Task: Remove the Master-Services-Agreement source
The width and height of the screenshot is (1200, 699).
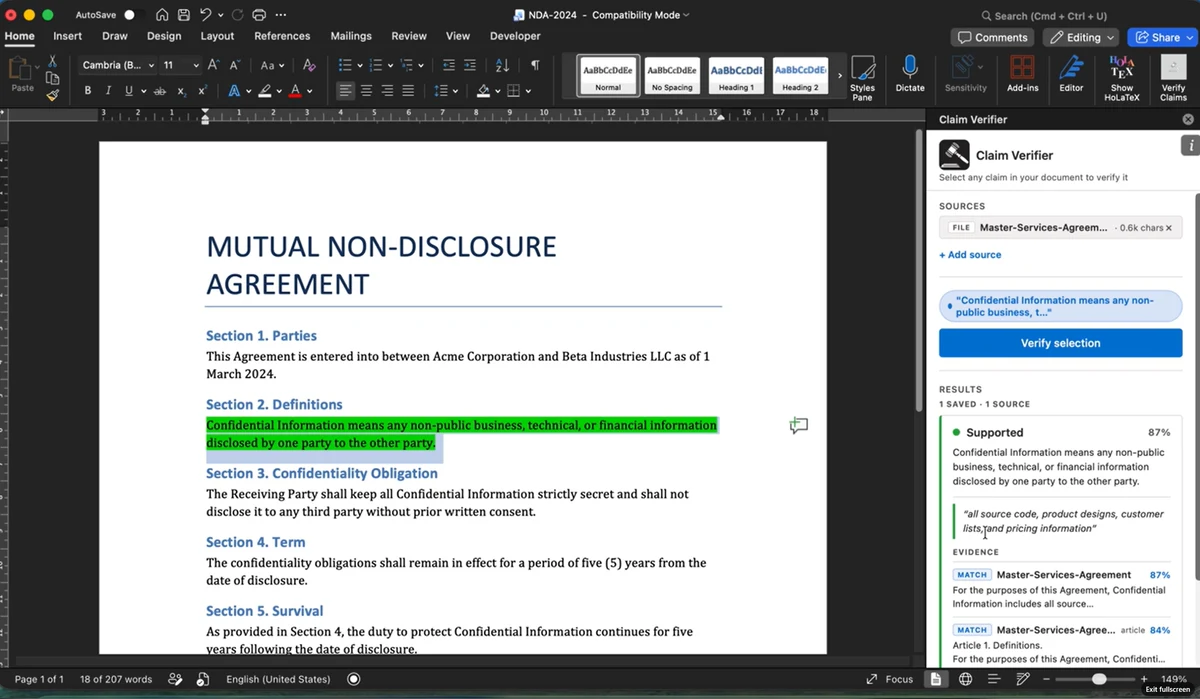Action: 1168,228
